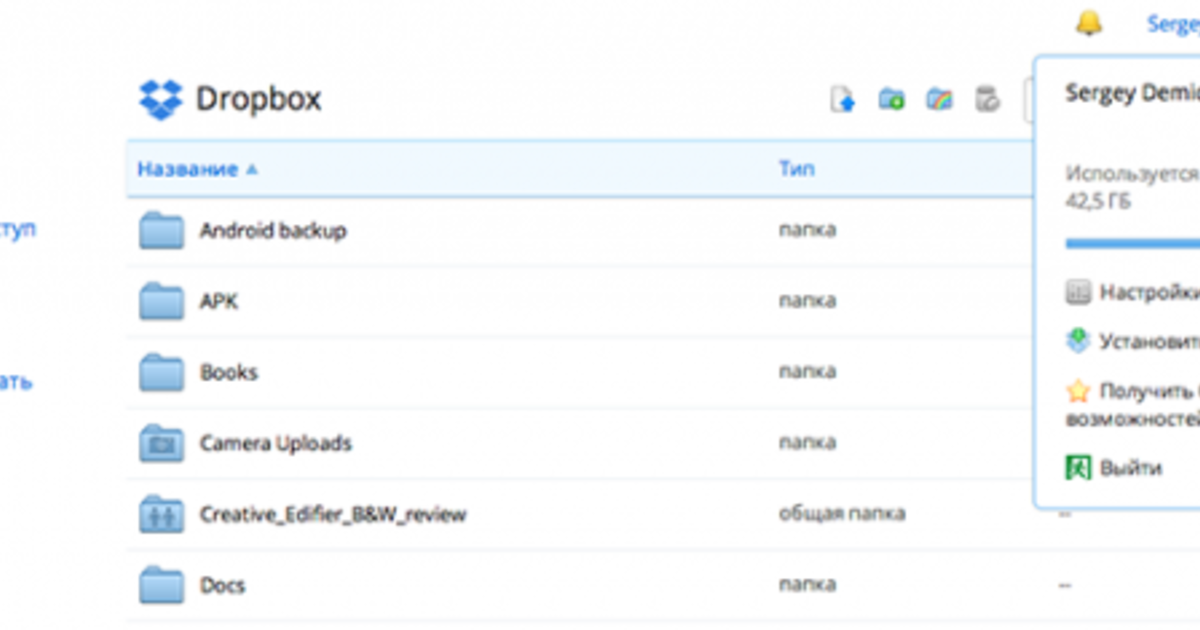Open the APK folder

click(219, 301)
